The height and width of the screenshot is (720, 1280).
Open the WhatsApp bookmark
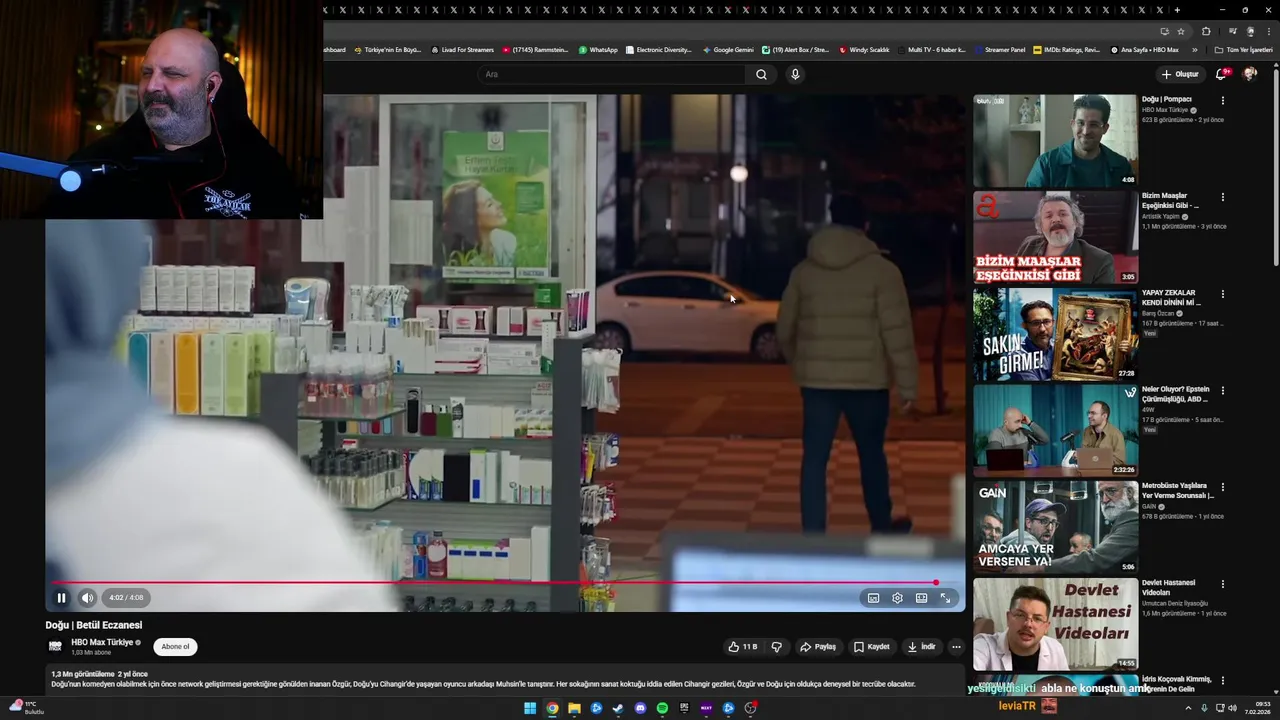tap(597, 49)
